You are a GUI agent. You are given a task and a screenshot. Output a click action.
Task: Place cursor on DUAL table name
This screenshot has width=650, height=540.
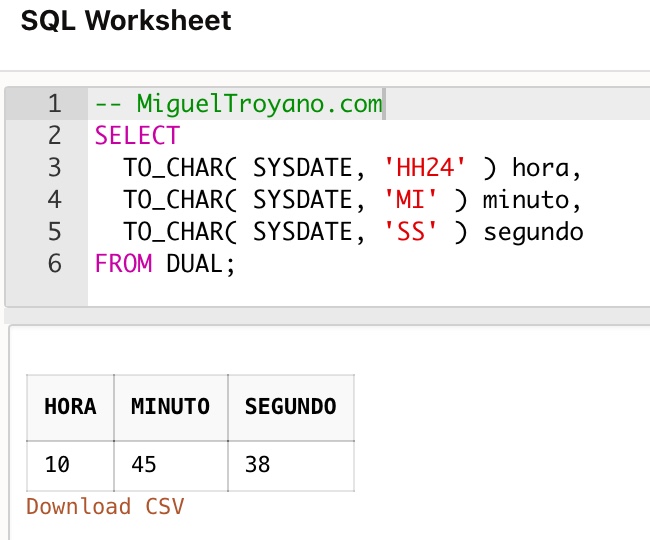tap(194, 264)
